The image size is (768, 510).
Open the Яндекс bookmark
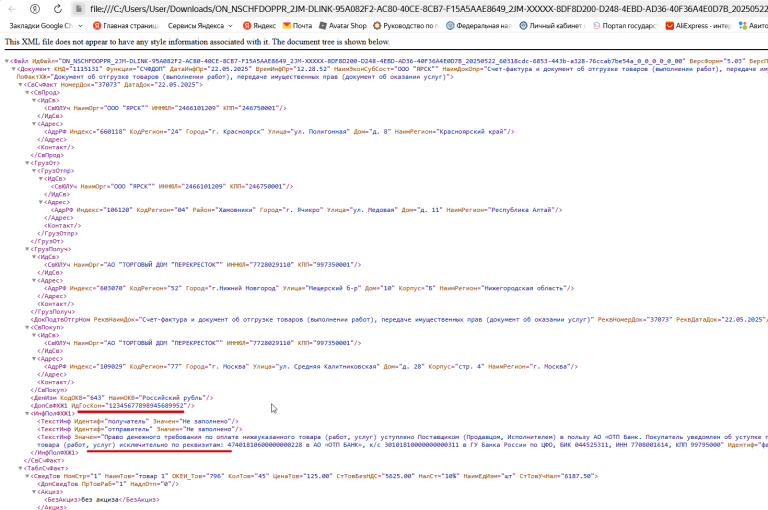tap(260, 25)
